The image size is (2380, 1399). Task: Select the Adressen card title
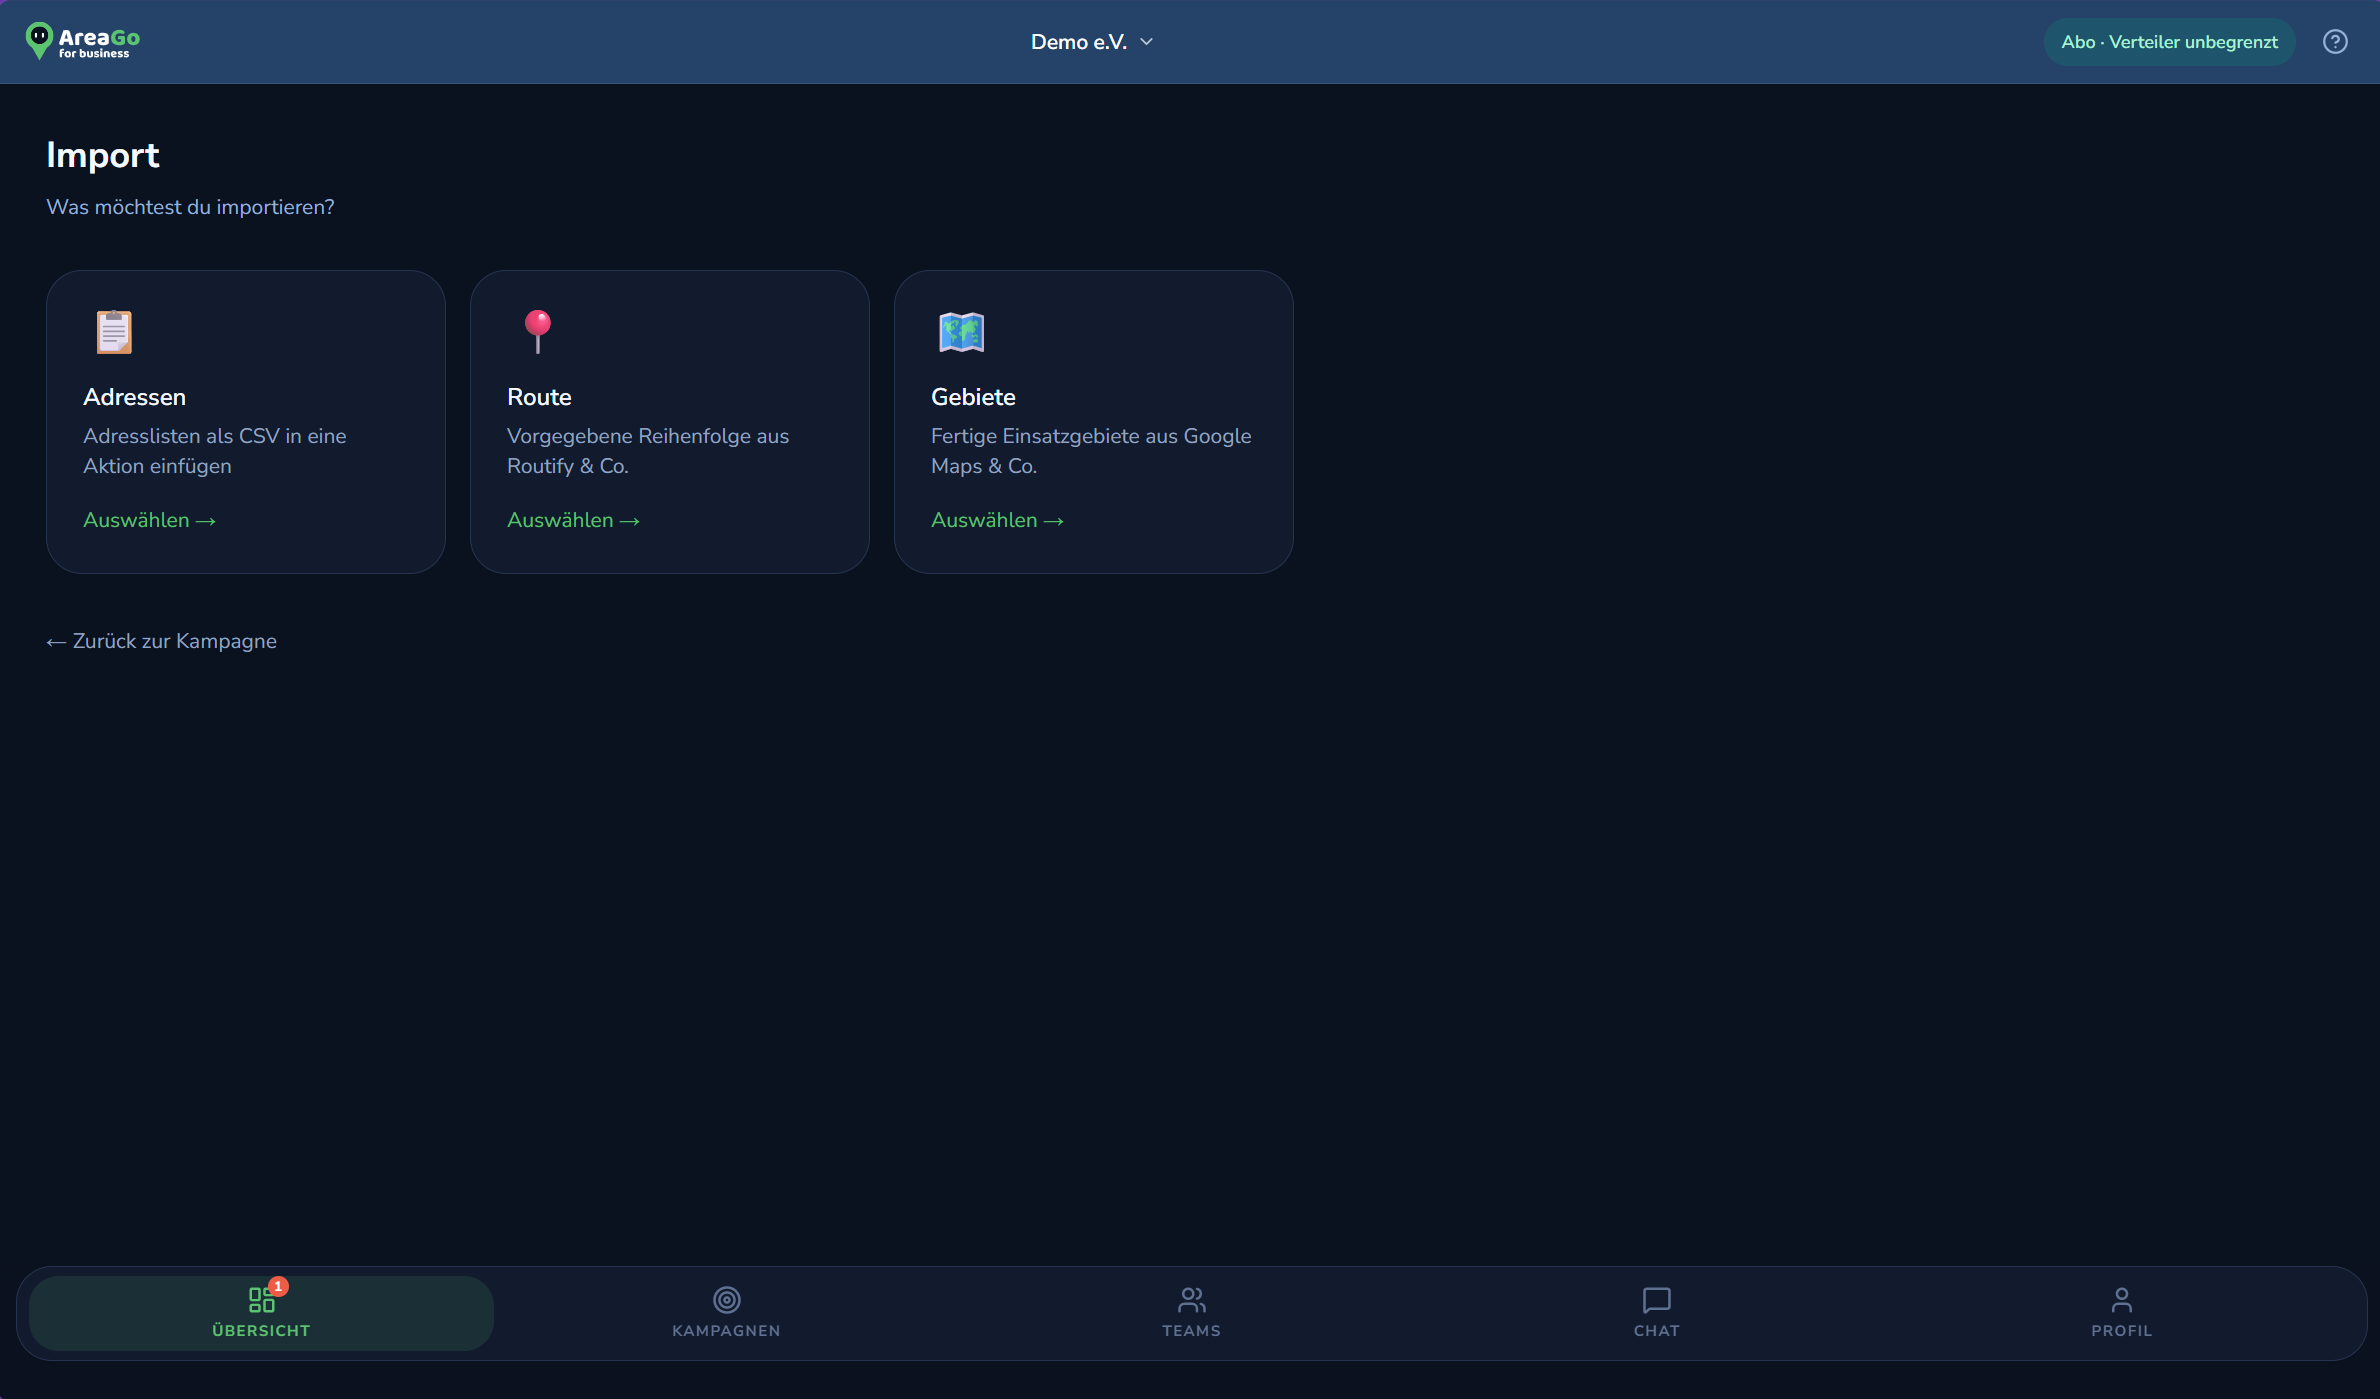(x=134, y=397)
